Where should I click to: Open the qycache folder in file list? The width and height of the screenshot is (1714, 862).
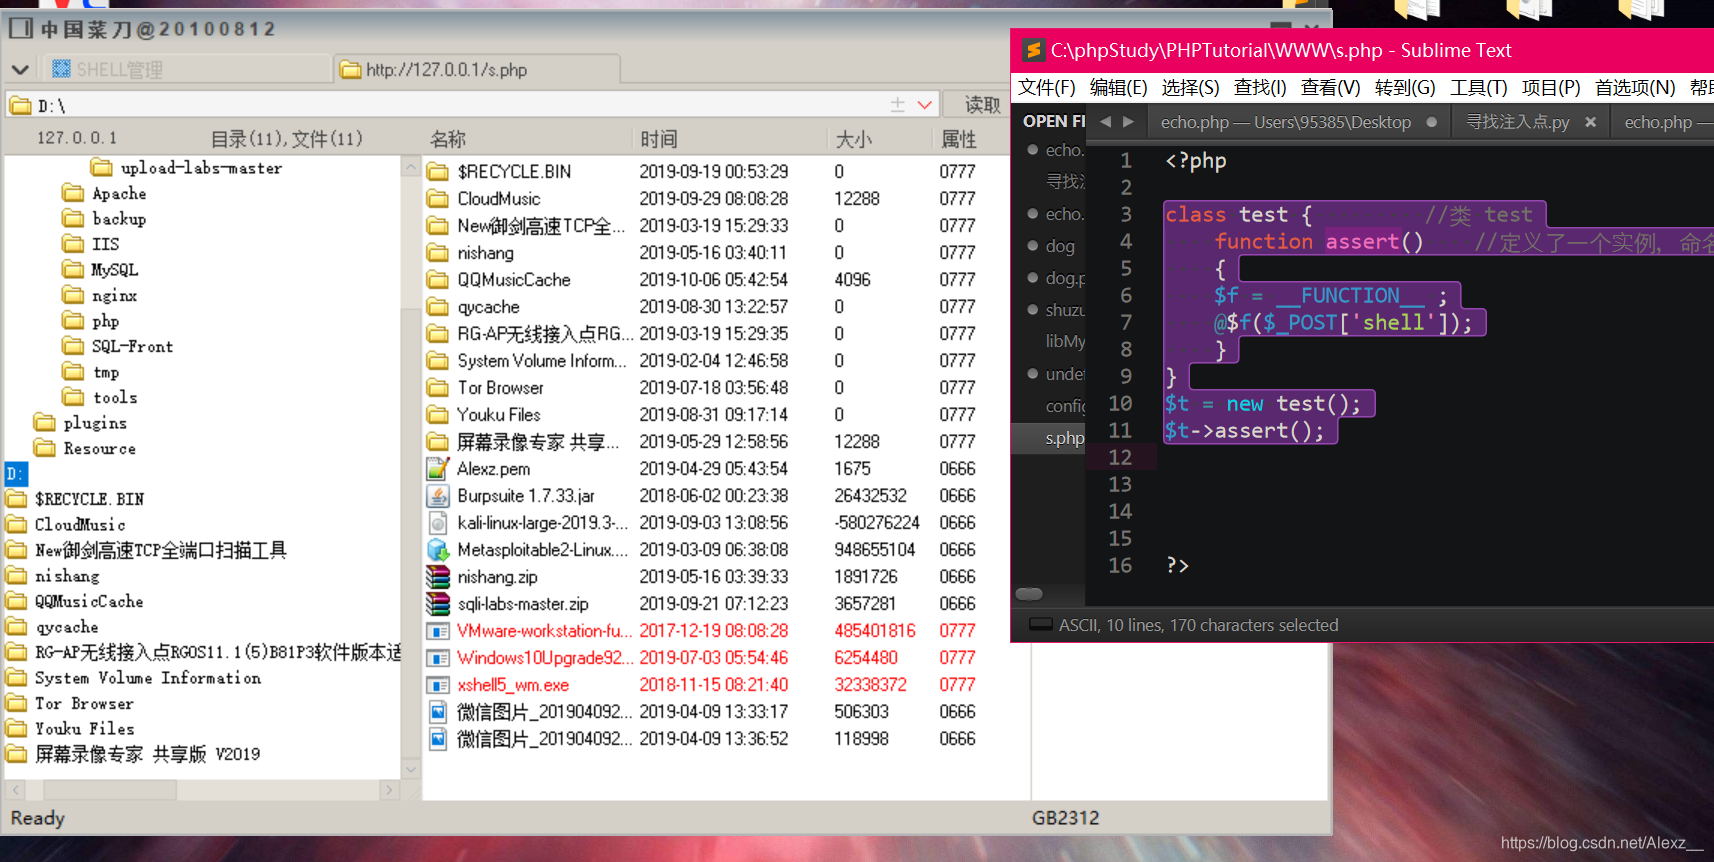(x=488, y=307)
